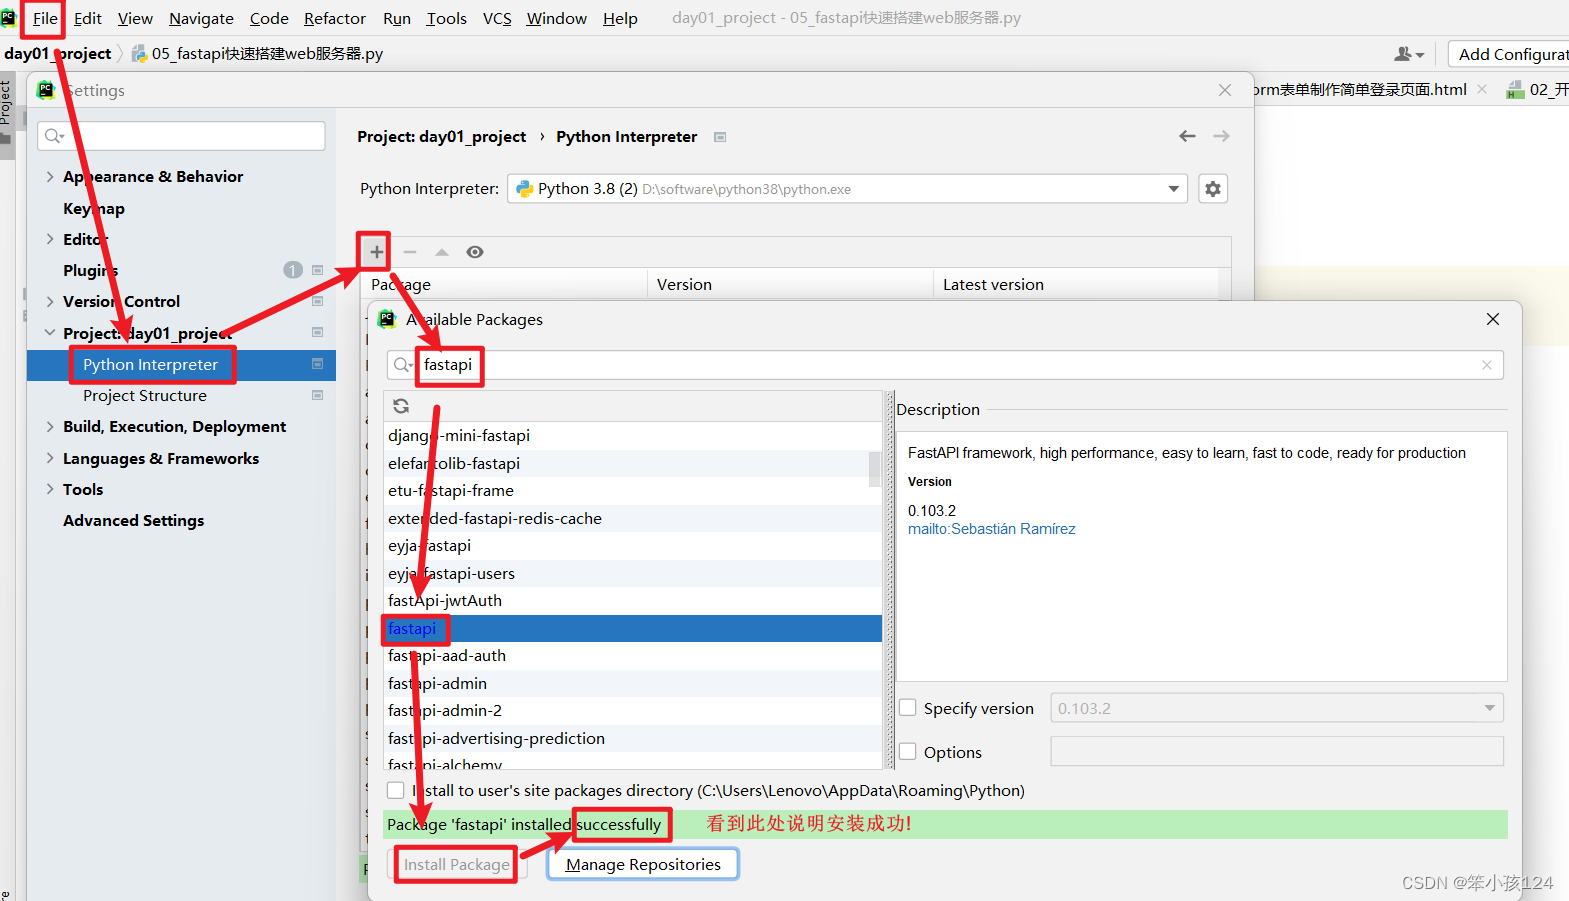Clear the fastapi search with the x icon
The height and width of the screenshot is (901, 1569).
(x=1487, y=365)
